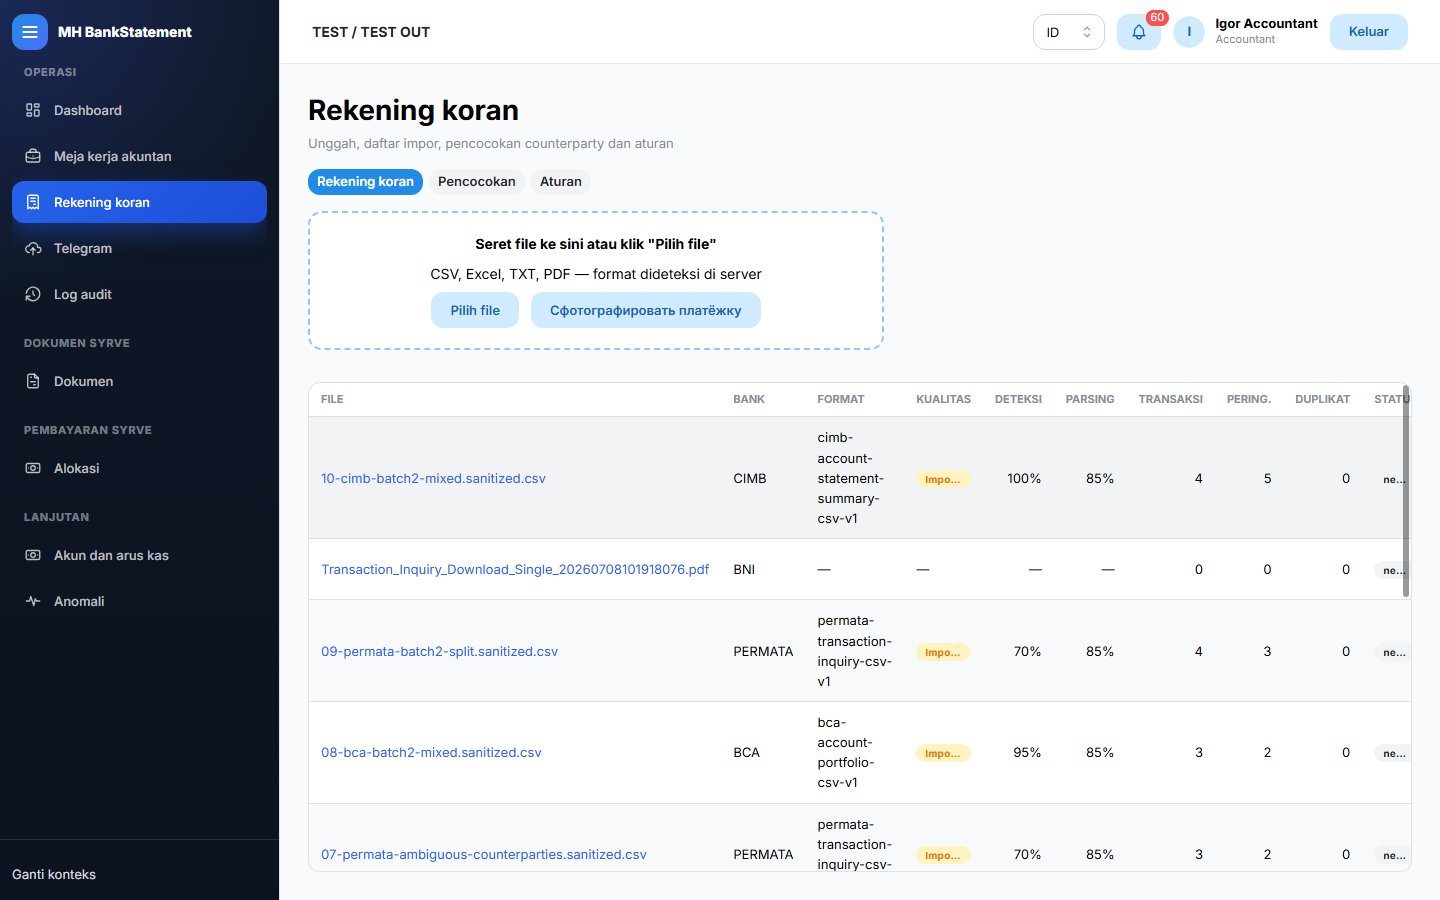Open the 08-bca-batch2-mixed.sanitized.csv file link

431,752
